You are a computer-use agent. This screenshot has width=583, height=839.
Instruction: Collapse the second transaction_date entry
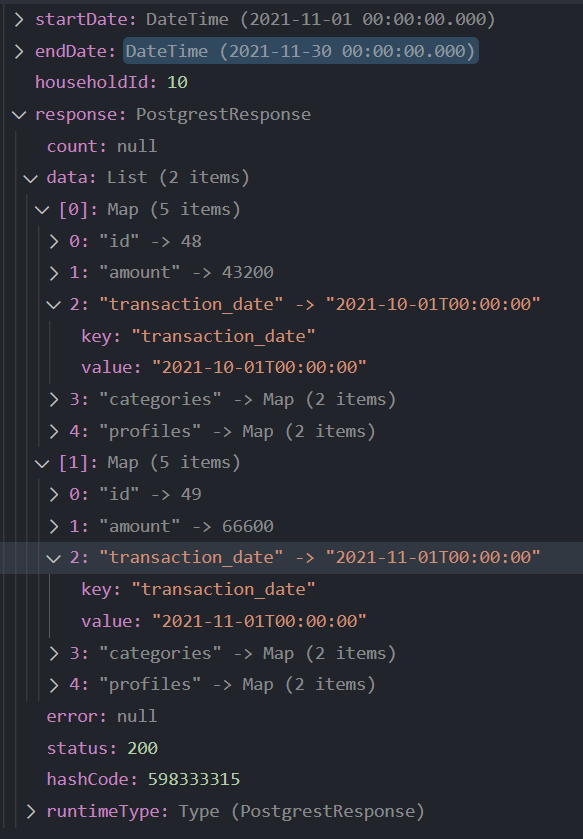pyautogui.click(x=56, y=557)
